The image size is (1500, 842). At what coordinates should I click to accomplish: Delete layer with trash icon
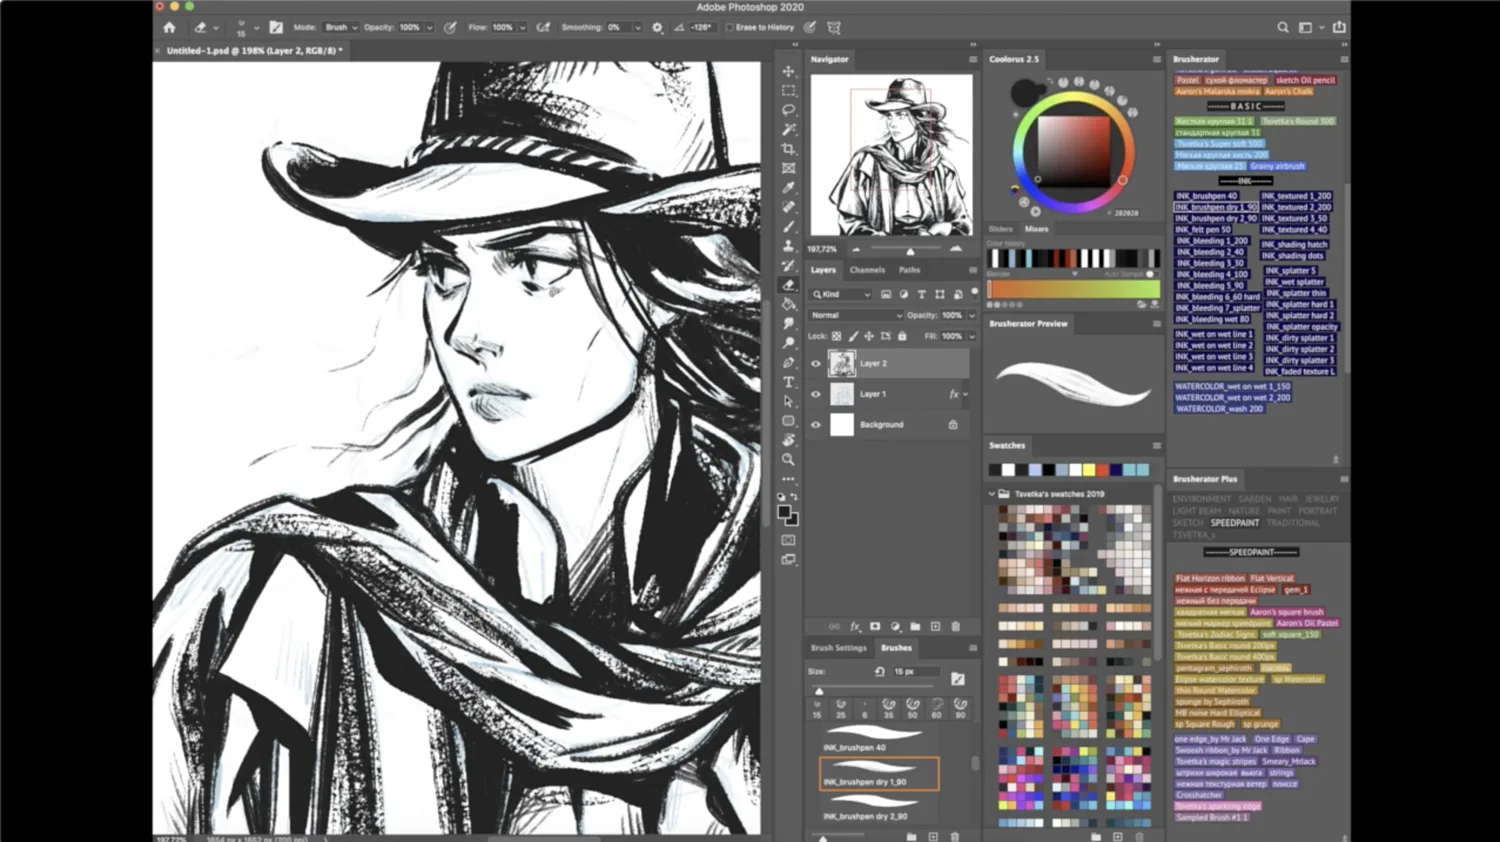955,627
